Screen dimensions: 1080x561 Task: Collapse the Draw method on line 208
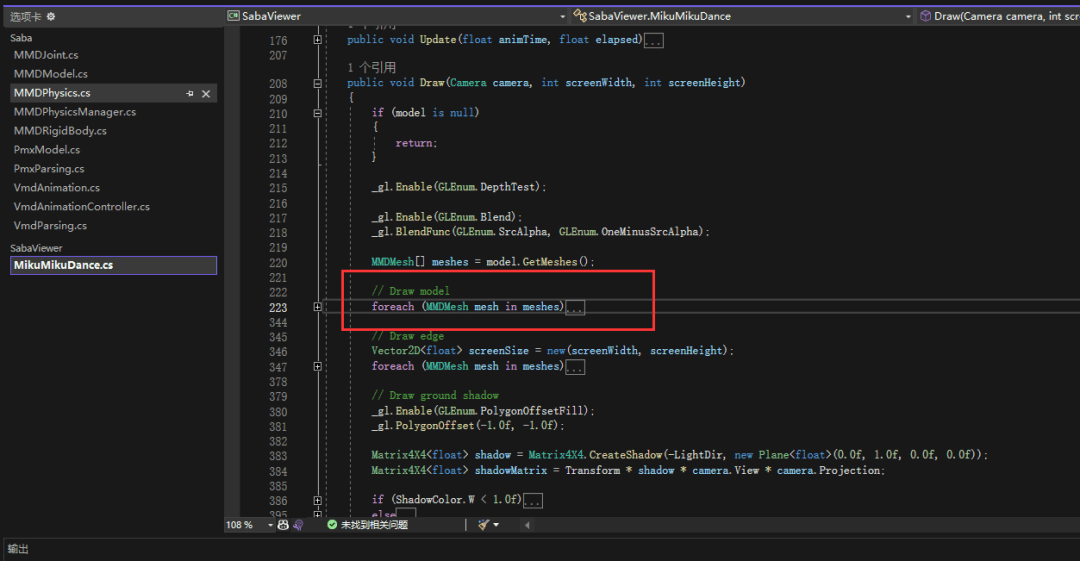[318, 84]
